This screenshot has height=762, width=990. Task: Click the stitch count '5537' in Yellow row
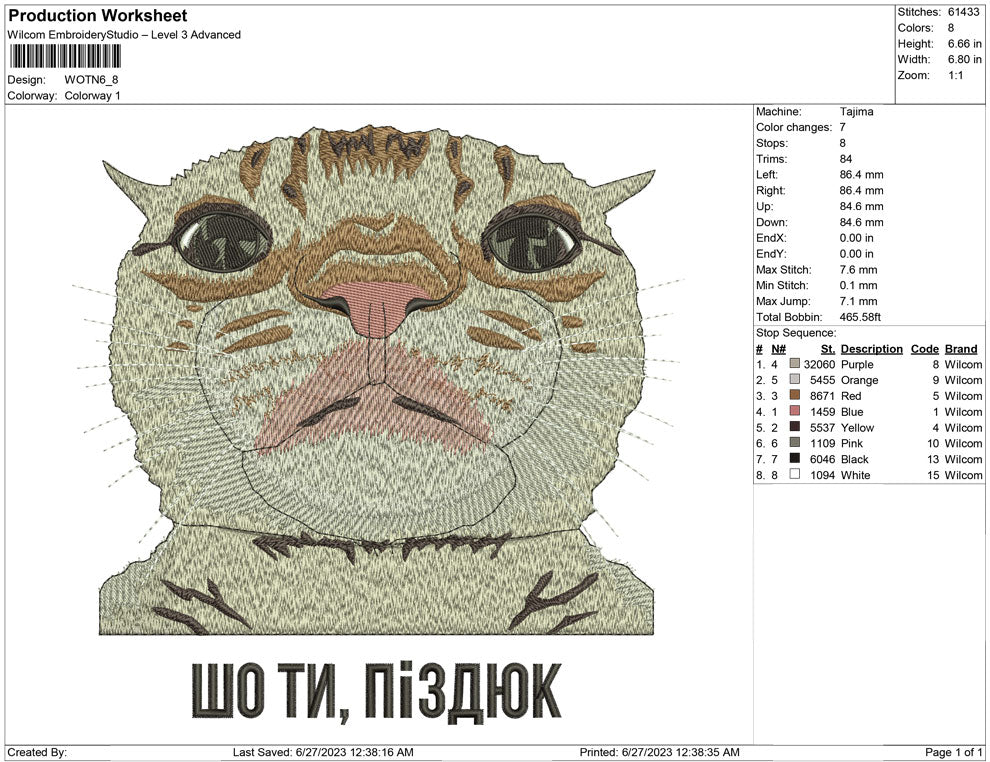[822, 427]
